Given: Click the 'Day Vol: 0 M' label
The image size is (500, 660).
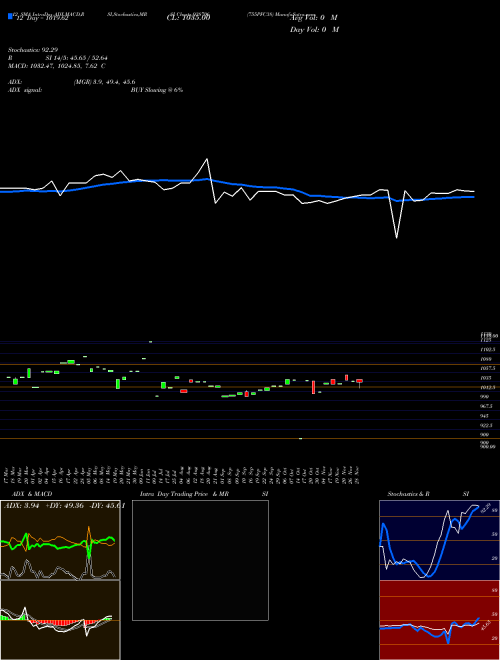Looking at the screenshot, I should (x=314, y=30).
